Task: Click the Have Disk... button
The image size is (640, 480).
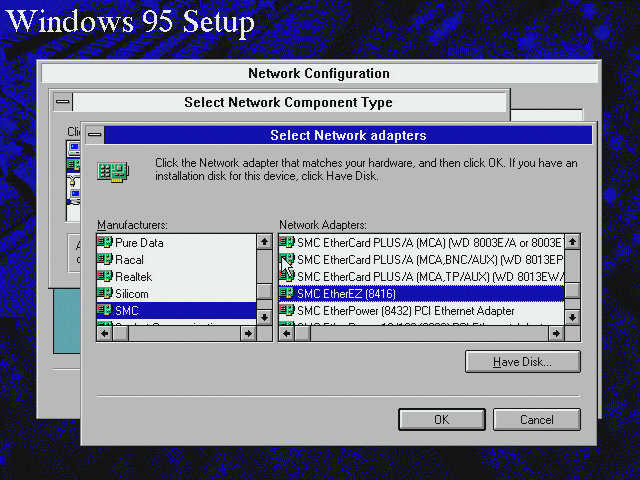Action: (522, 362)
